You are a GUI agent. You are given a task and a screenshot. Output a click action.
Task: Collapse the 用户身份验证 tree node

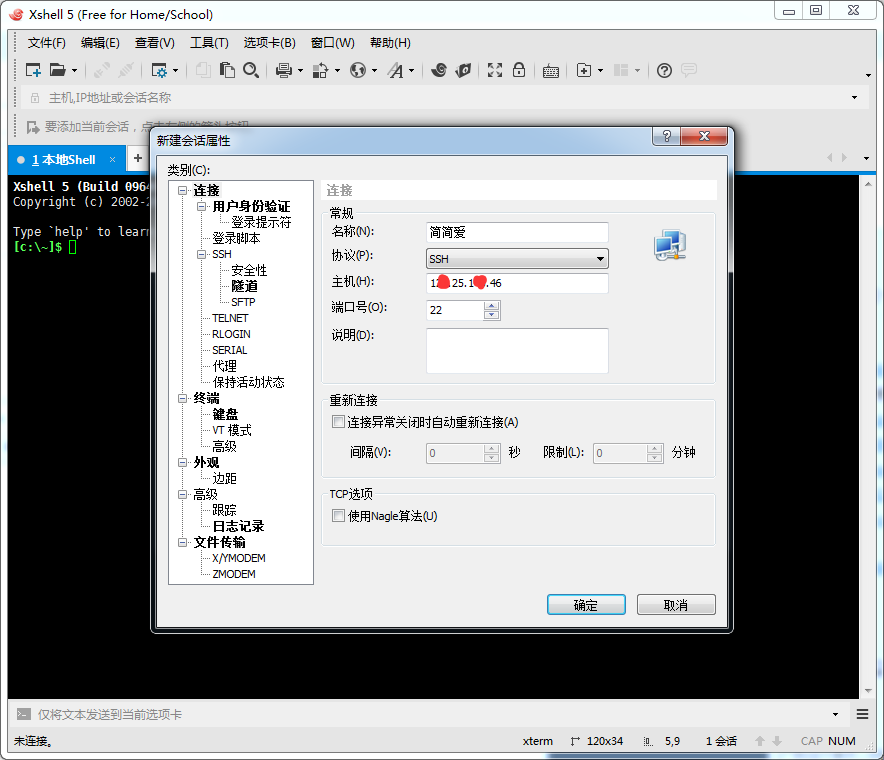201,206
